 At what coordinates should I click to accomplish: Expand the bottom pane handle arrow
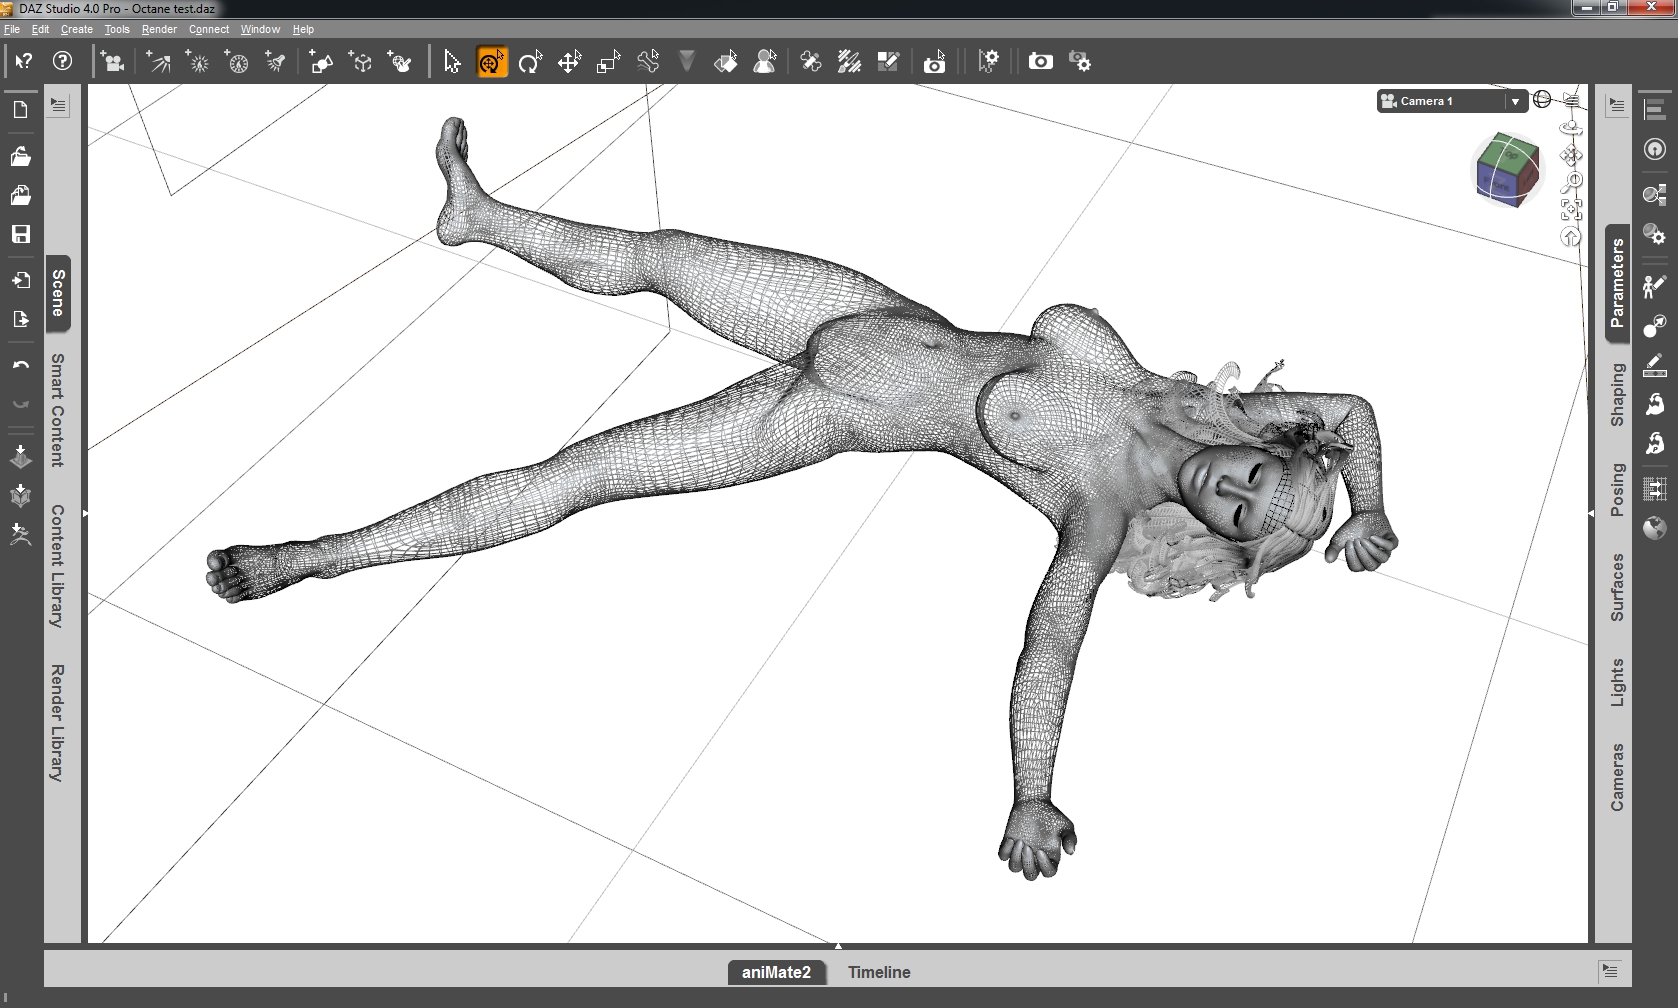[838, 945]
